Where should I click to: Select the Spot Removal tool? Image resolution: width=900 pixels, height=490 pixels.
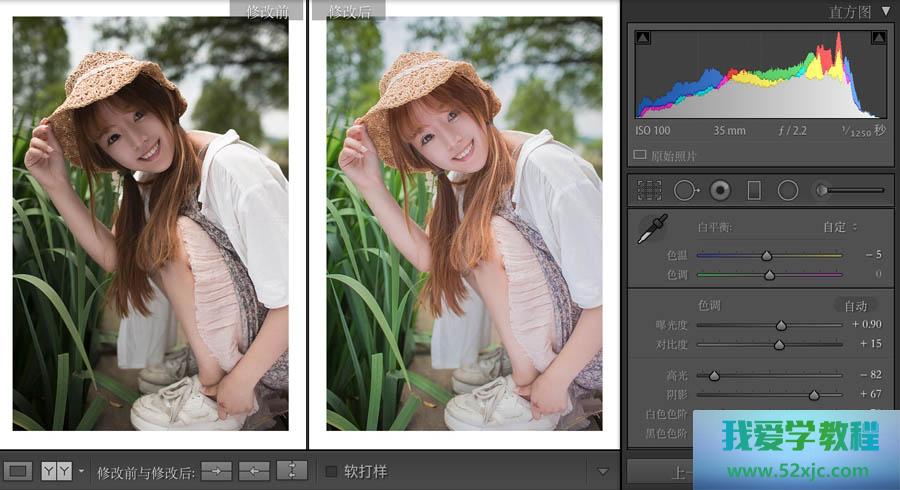(x=686, y=189)
